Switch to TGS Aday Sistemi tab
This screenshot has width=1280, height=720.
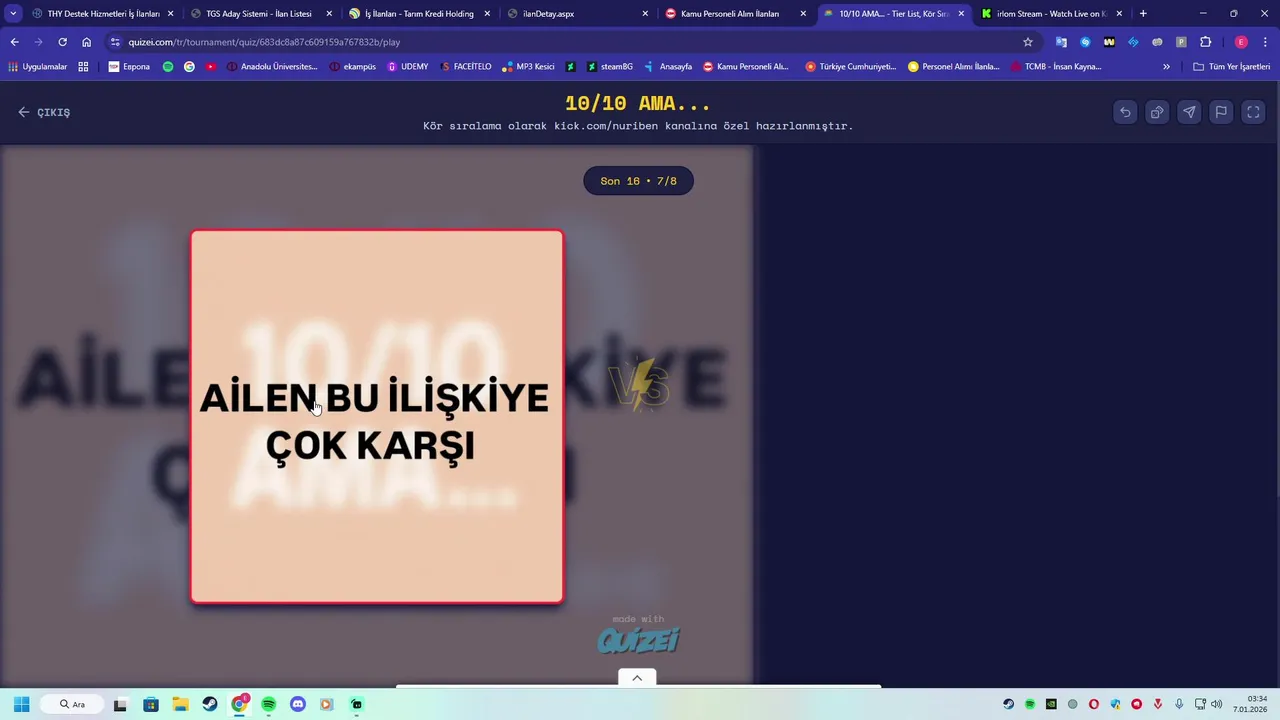[x=259, y=14]
